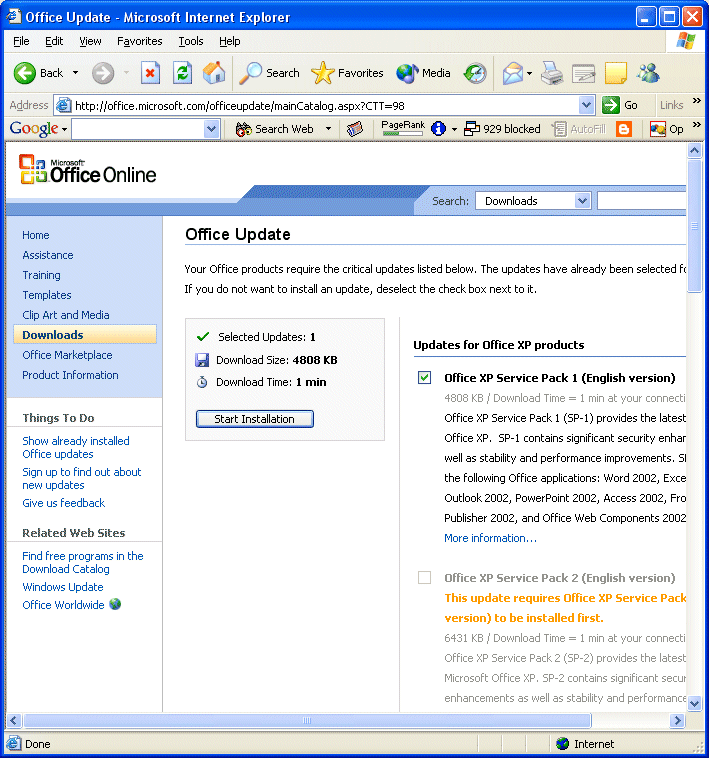Refresh the page with the green arrows icon
The height and width of the screenshot is (758, 709).
pyautogui.click(x=183, y=73)
